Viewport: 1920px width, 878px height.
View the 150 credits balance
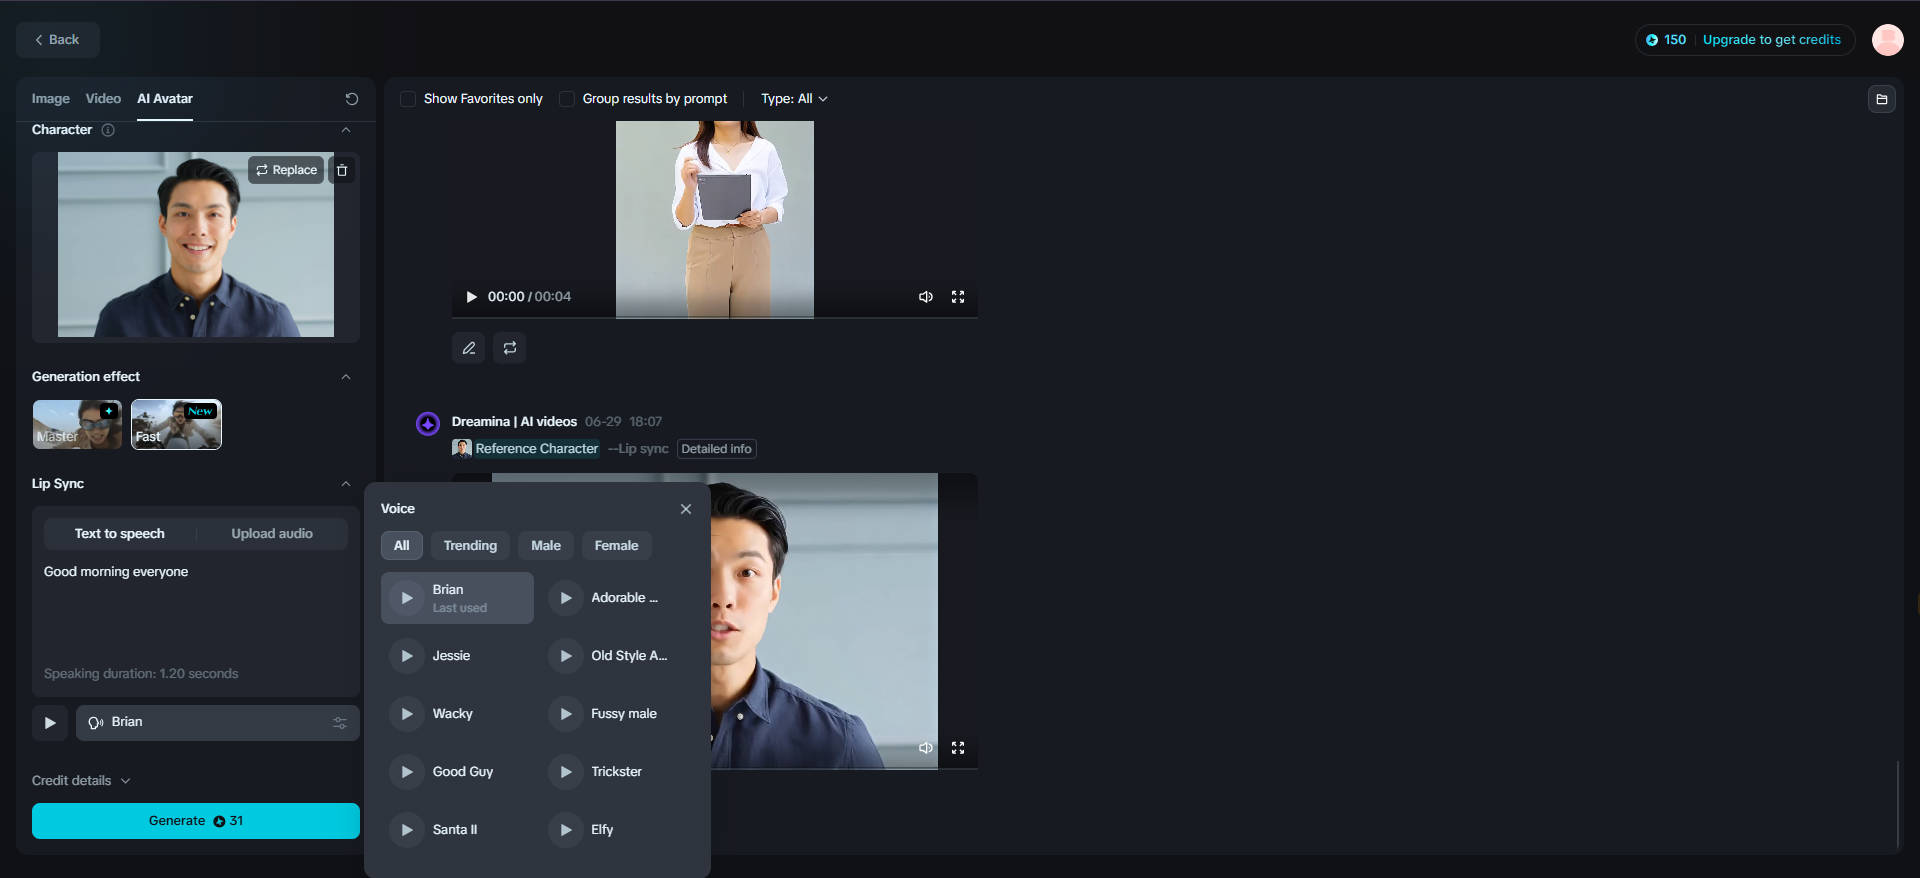tap(1666, 40)
